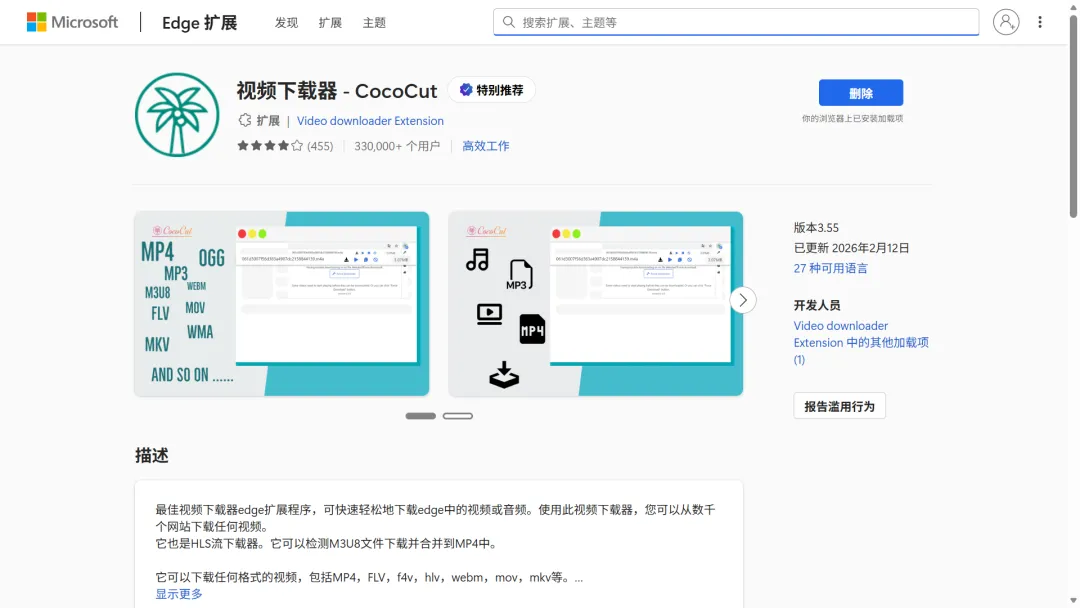Click the 报告滥用行为 button
1080x608 pixels.
click(x=839, y=406)
